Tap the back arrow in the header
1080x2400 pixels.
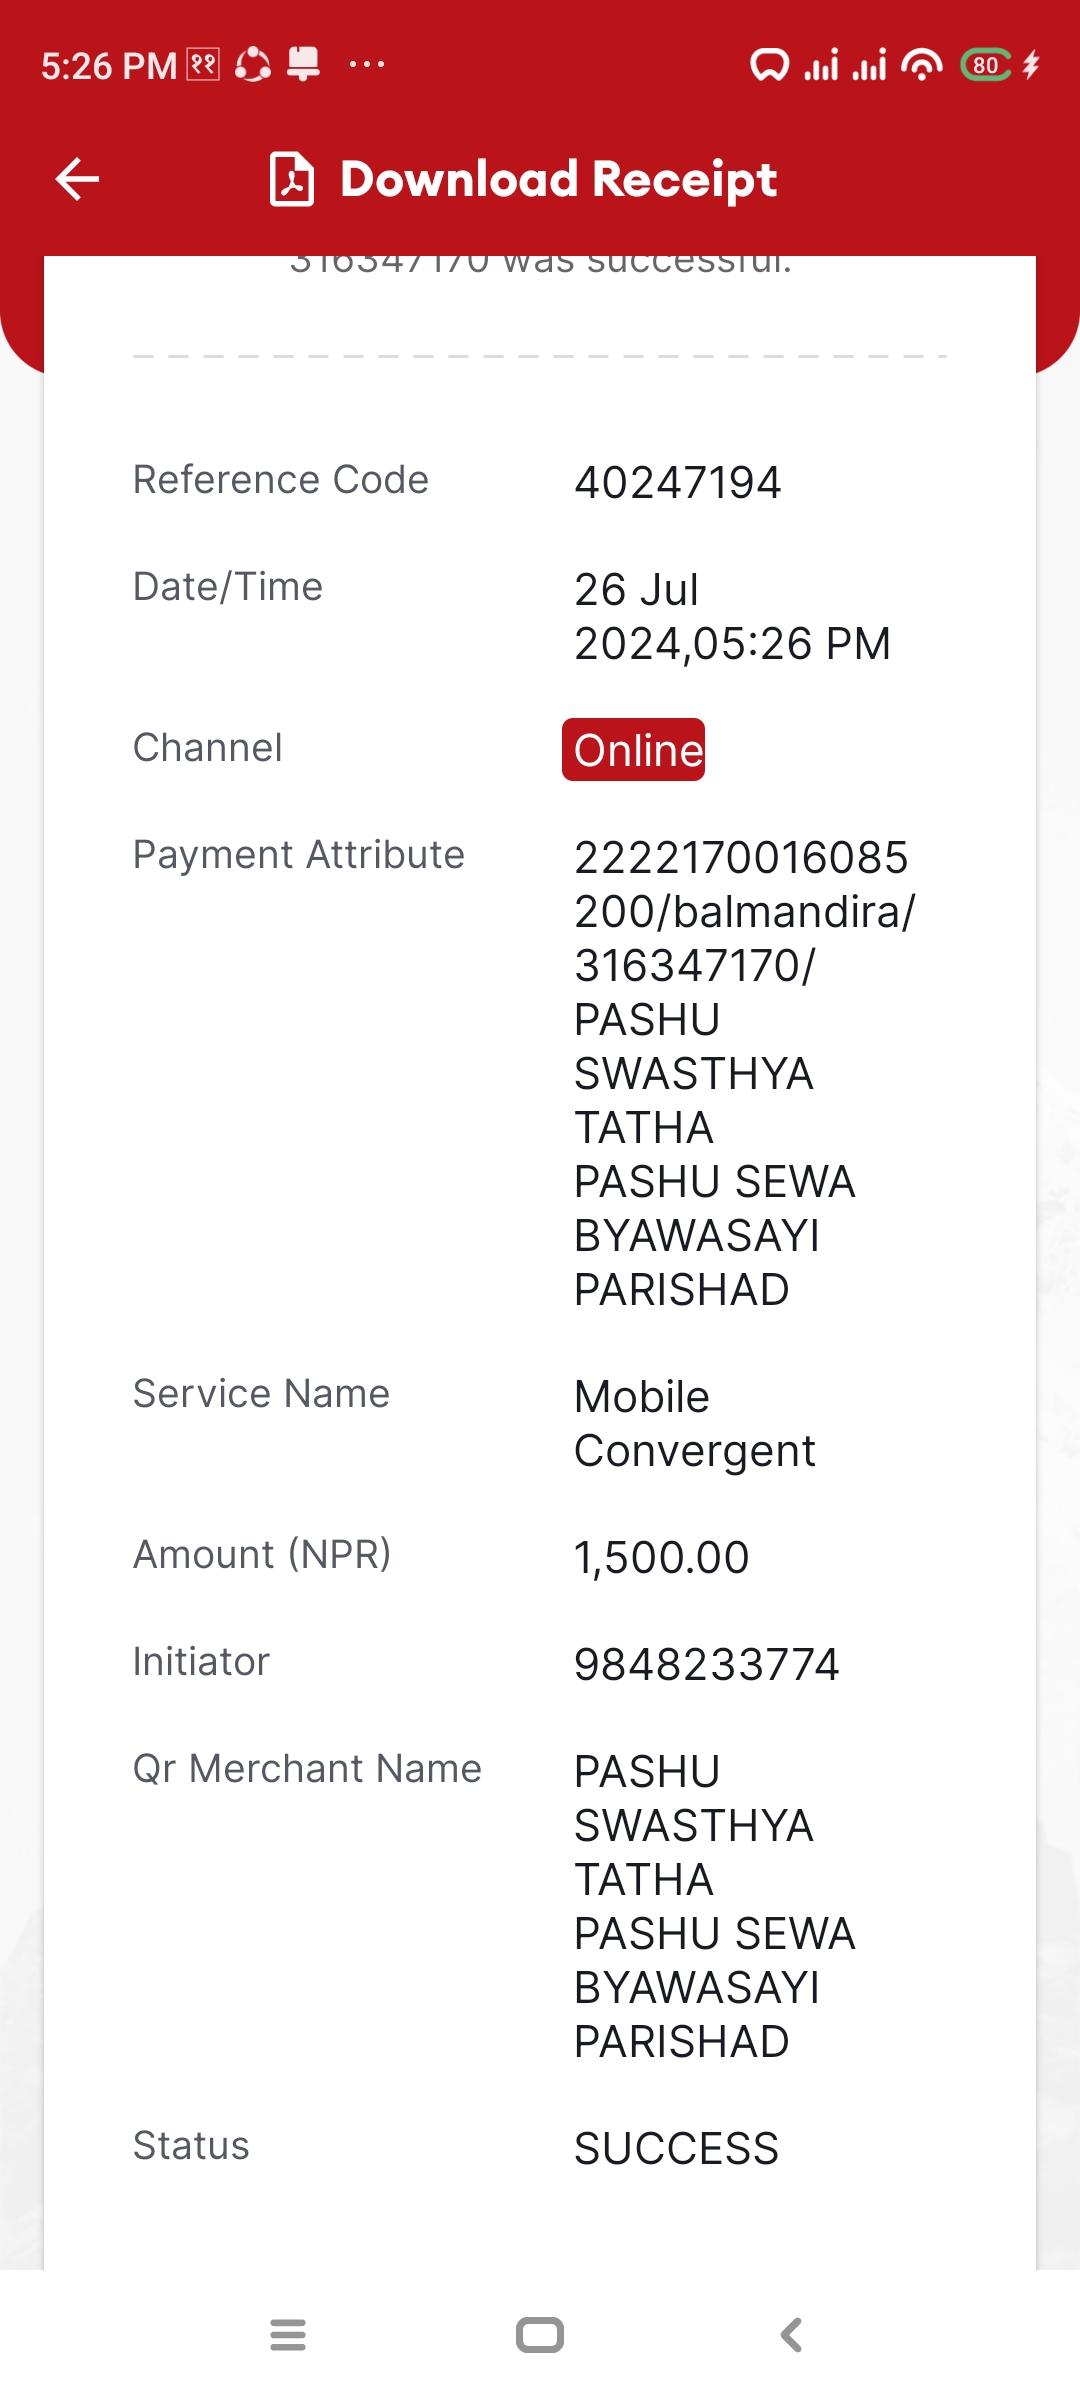click(77, 179)
